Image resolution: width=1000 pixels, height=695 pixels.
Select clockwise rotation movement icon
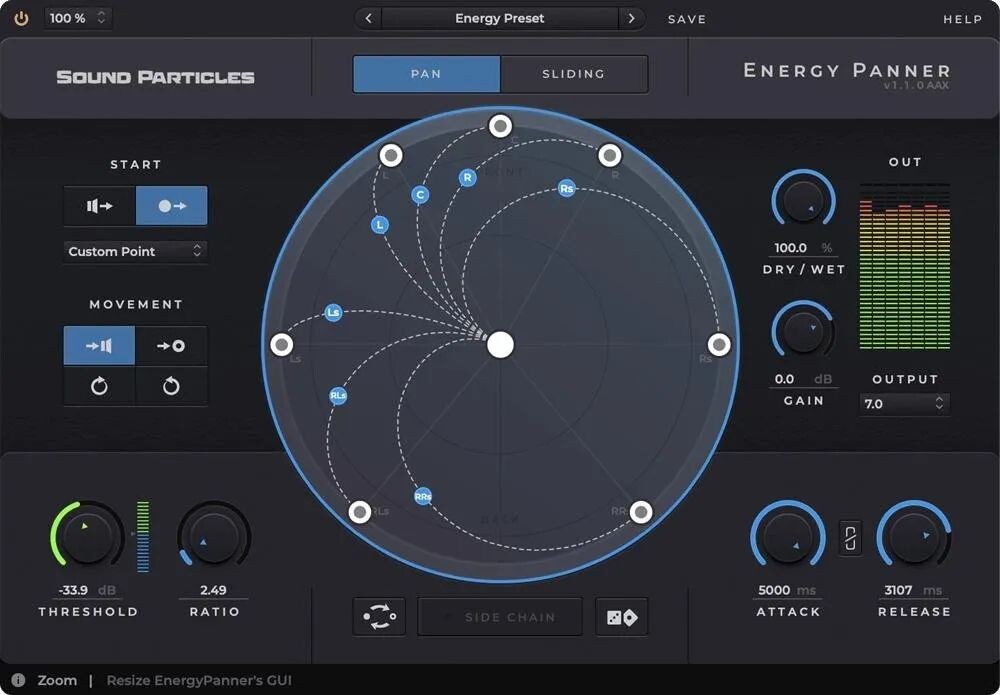click(x=99, y=386)
